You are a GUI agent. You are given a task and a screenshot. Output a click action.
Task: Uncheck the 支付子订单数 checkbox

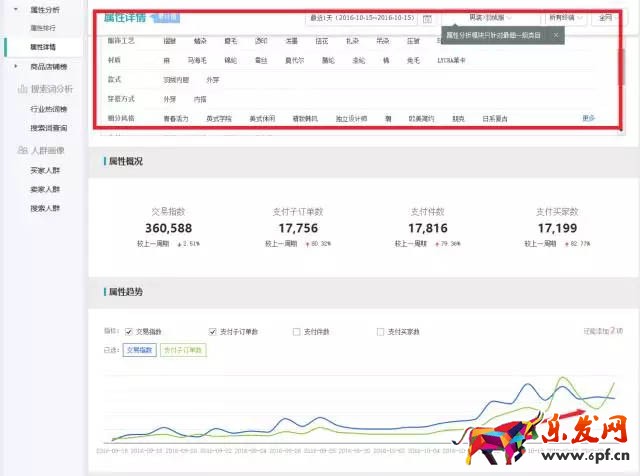point(213,331)
